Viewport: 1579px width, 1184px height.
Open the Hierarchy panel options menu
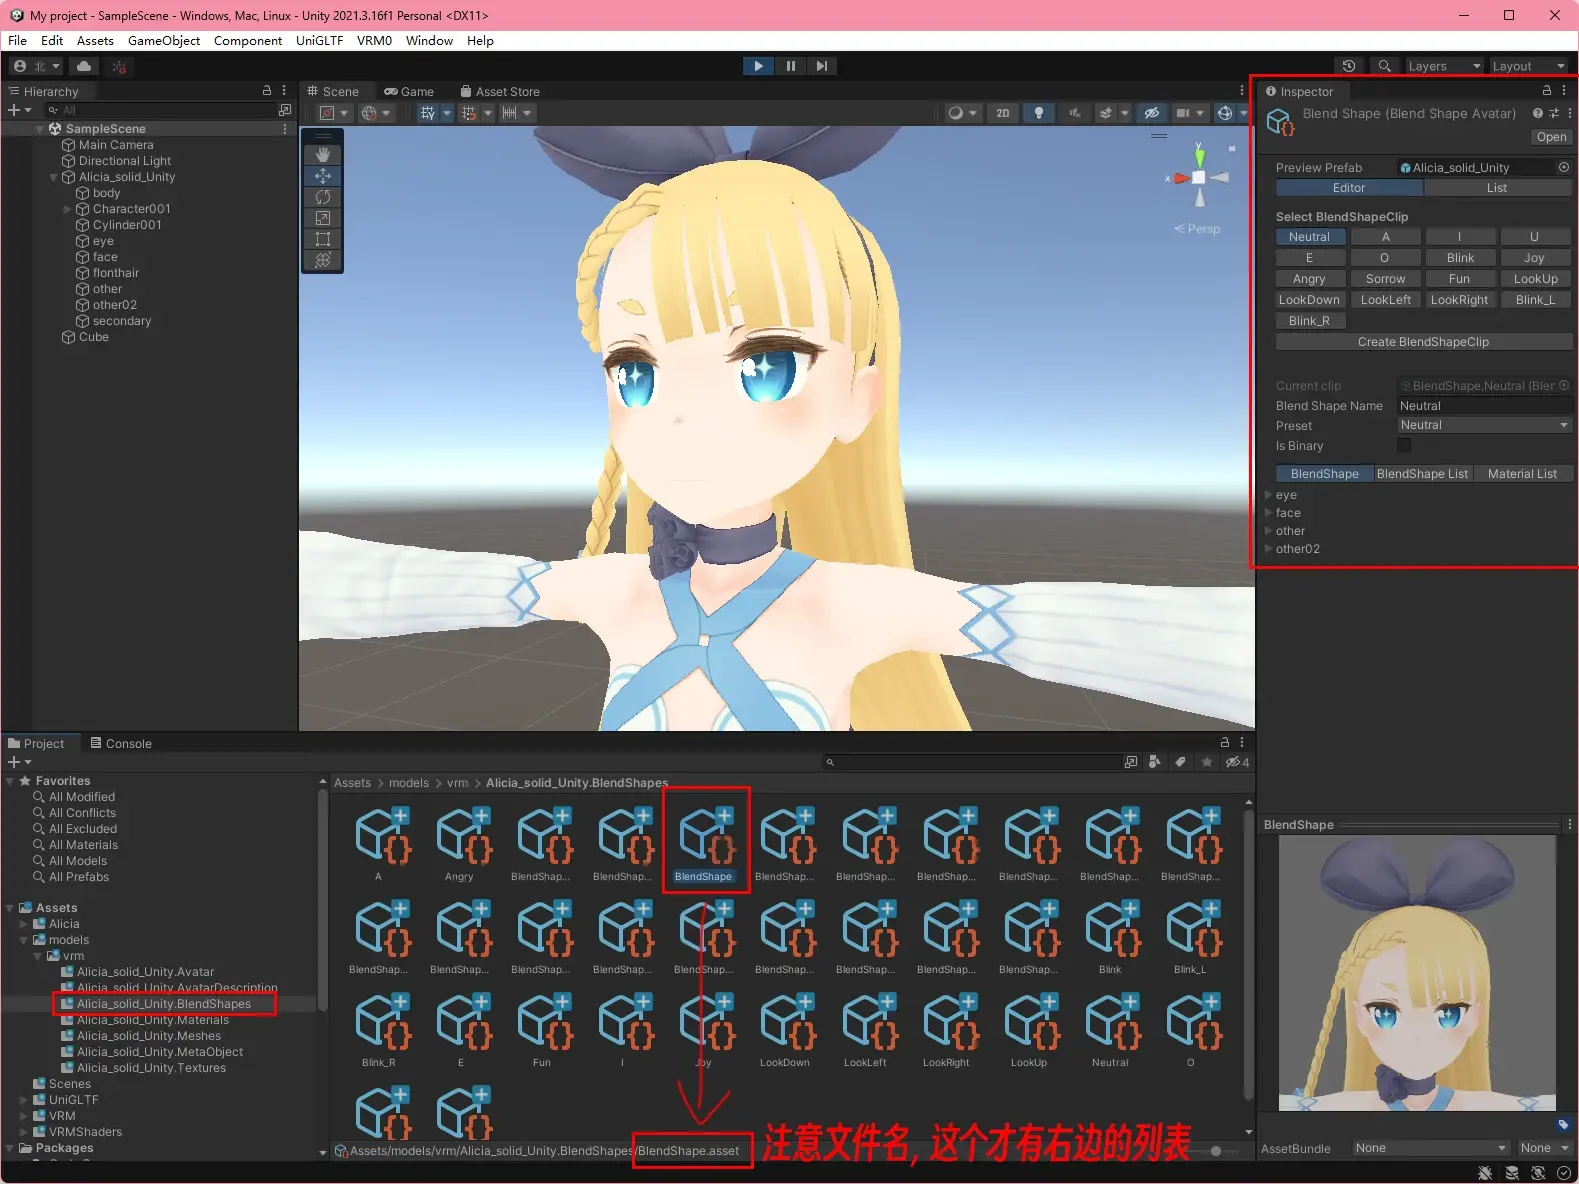(284, 90)
